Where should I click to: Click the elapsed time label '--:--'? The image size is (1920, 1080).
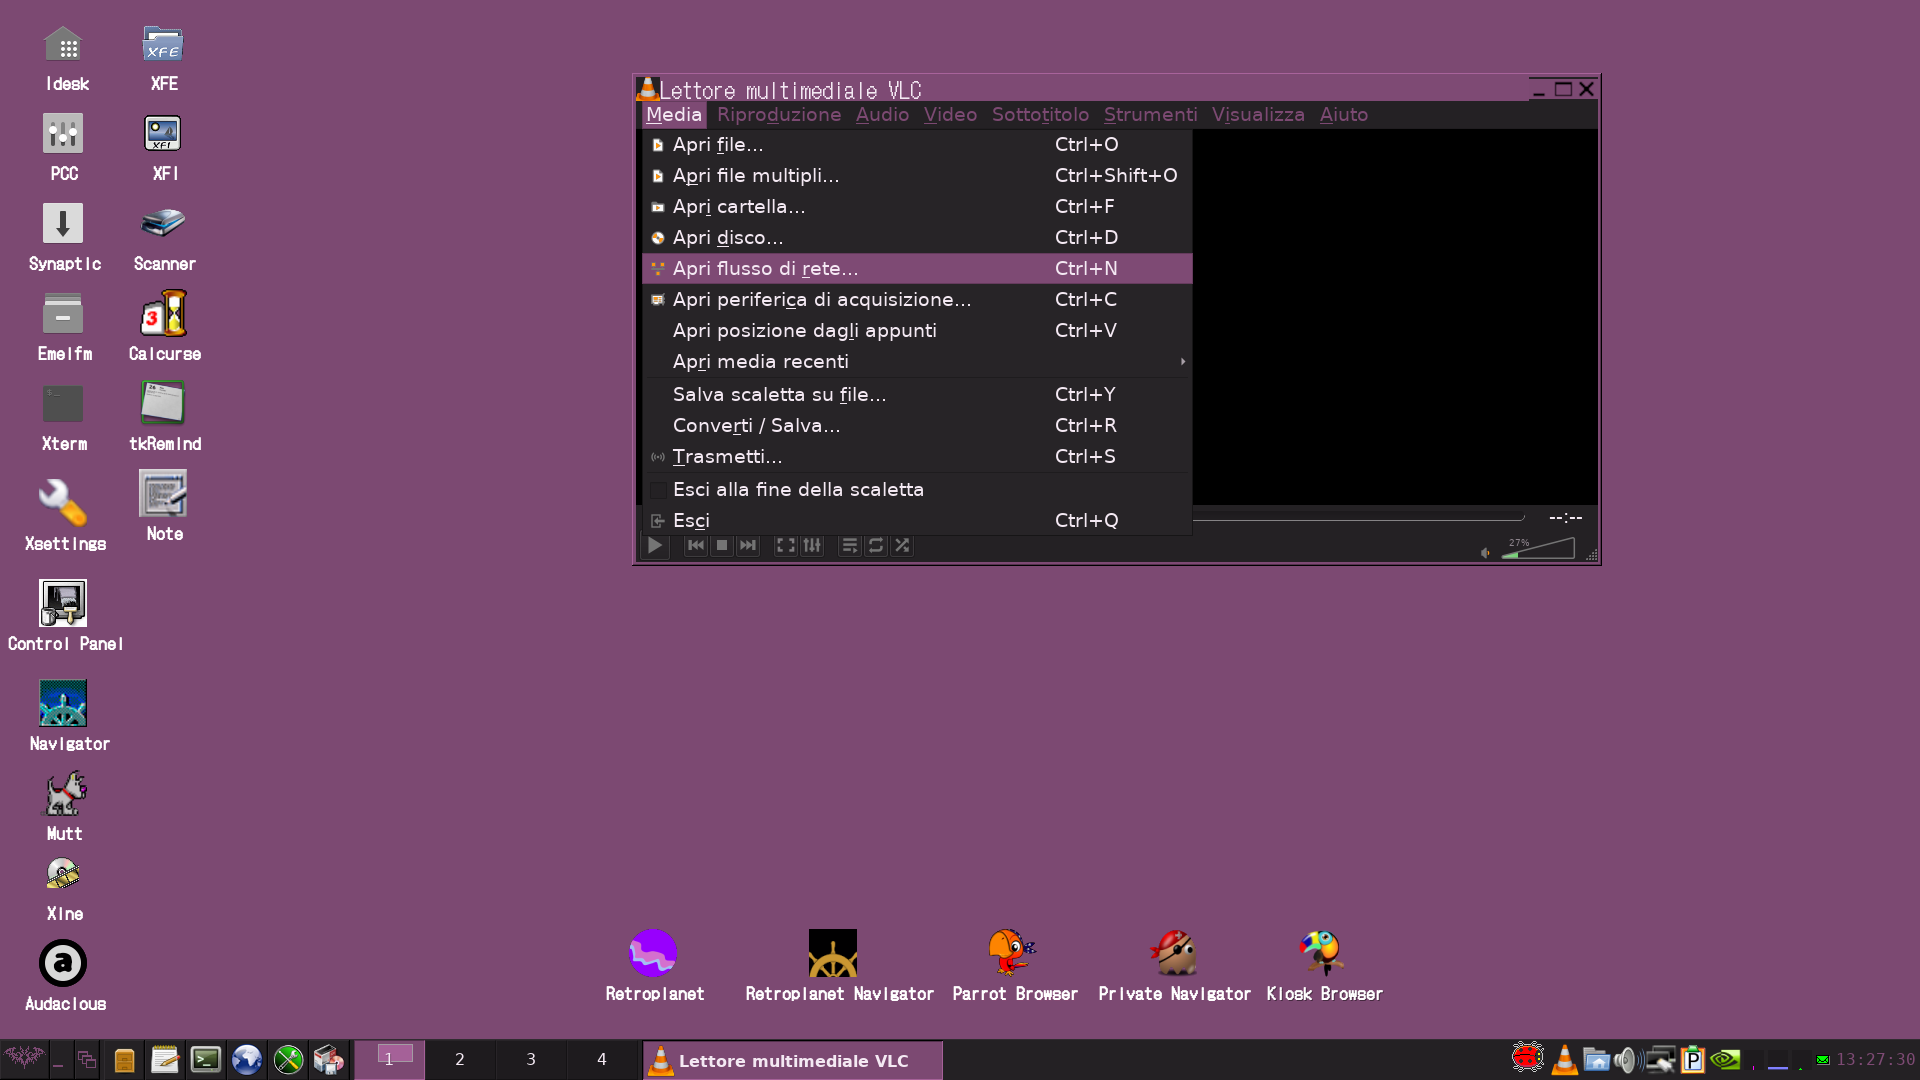[x=1565, y=518]
